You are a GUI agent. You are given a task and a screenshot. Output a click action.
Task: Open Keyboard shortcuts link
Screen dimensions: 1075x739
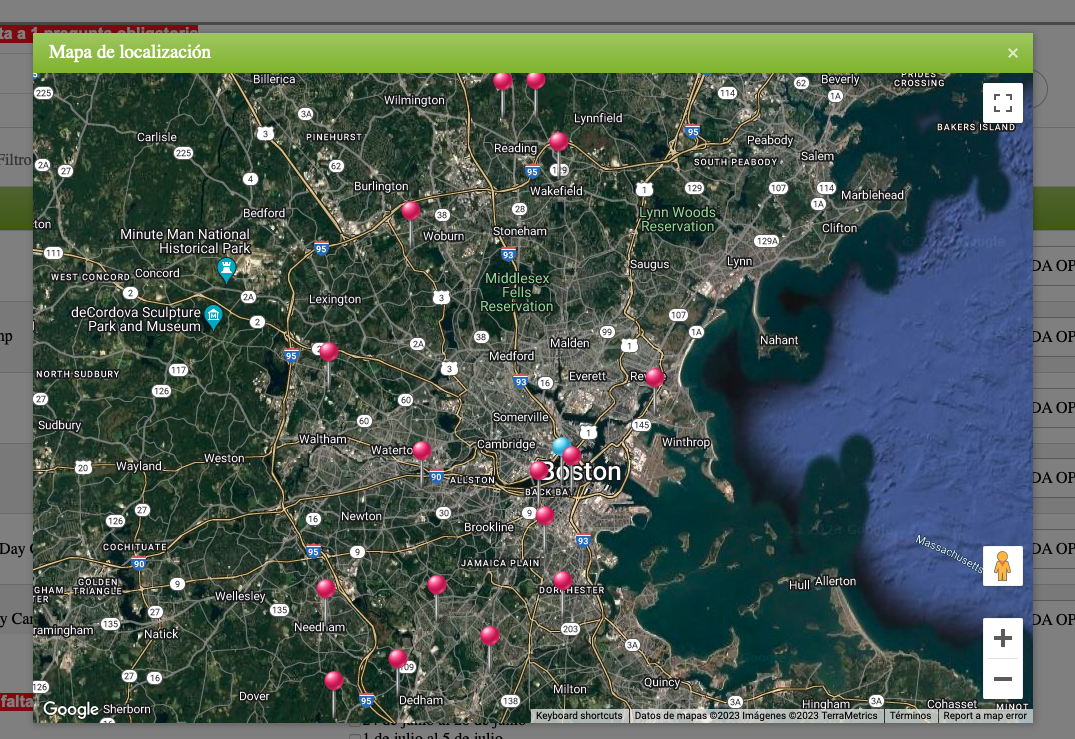[x=579, y=716]
